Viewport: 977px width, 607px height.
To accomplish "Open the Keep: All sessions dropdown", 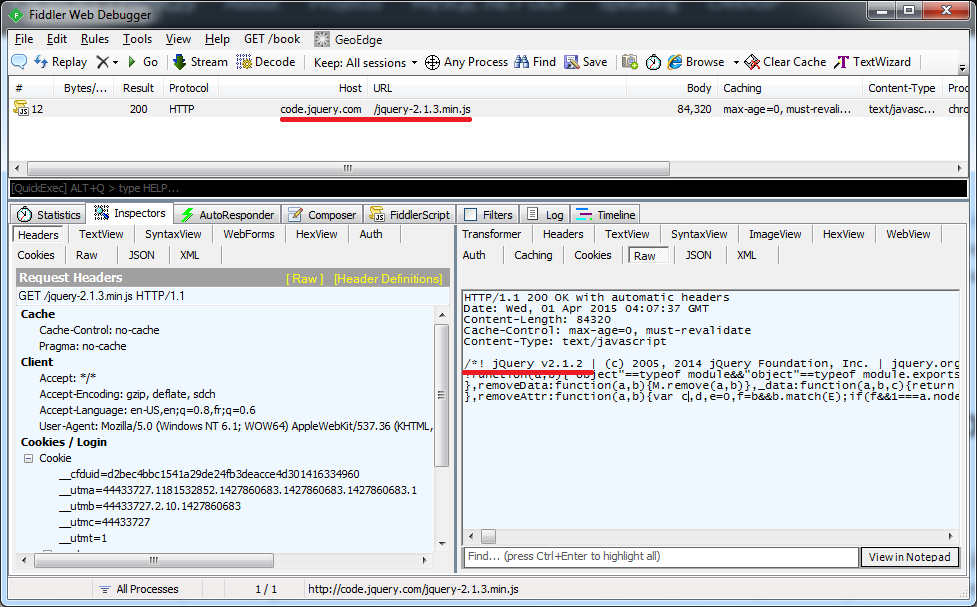I will 365,62.
